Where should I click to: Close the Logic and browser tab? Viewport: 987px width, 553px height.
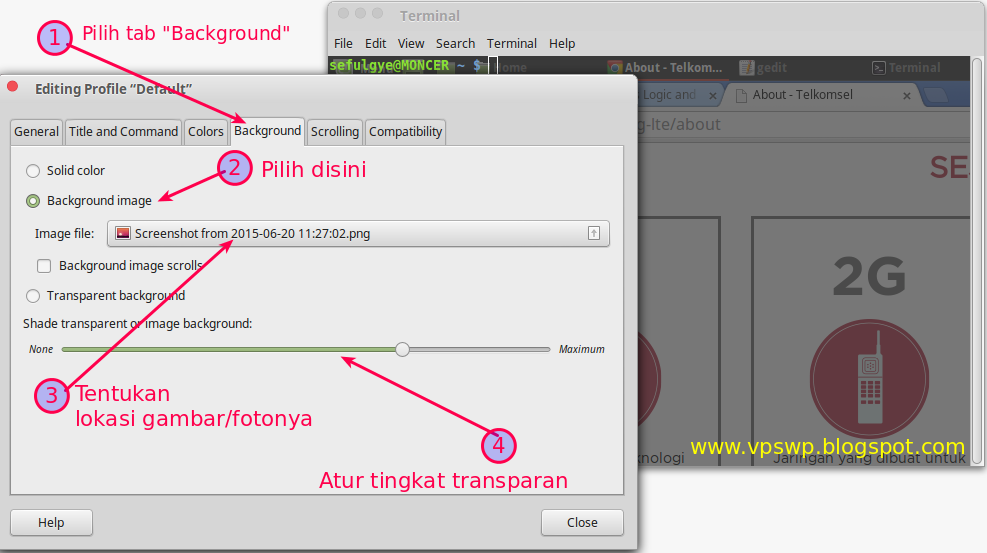click(713, 96)
